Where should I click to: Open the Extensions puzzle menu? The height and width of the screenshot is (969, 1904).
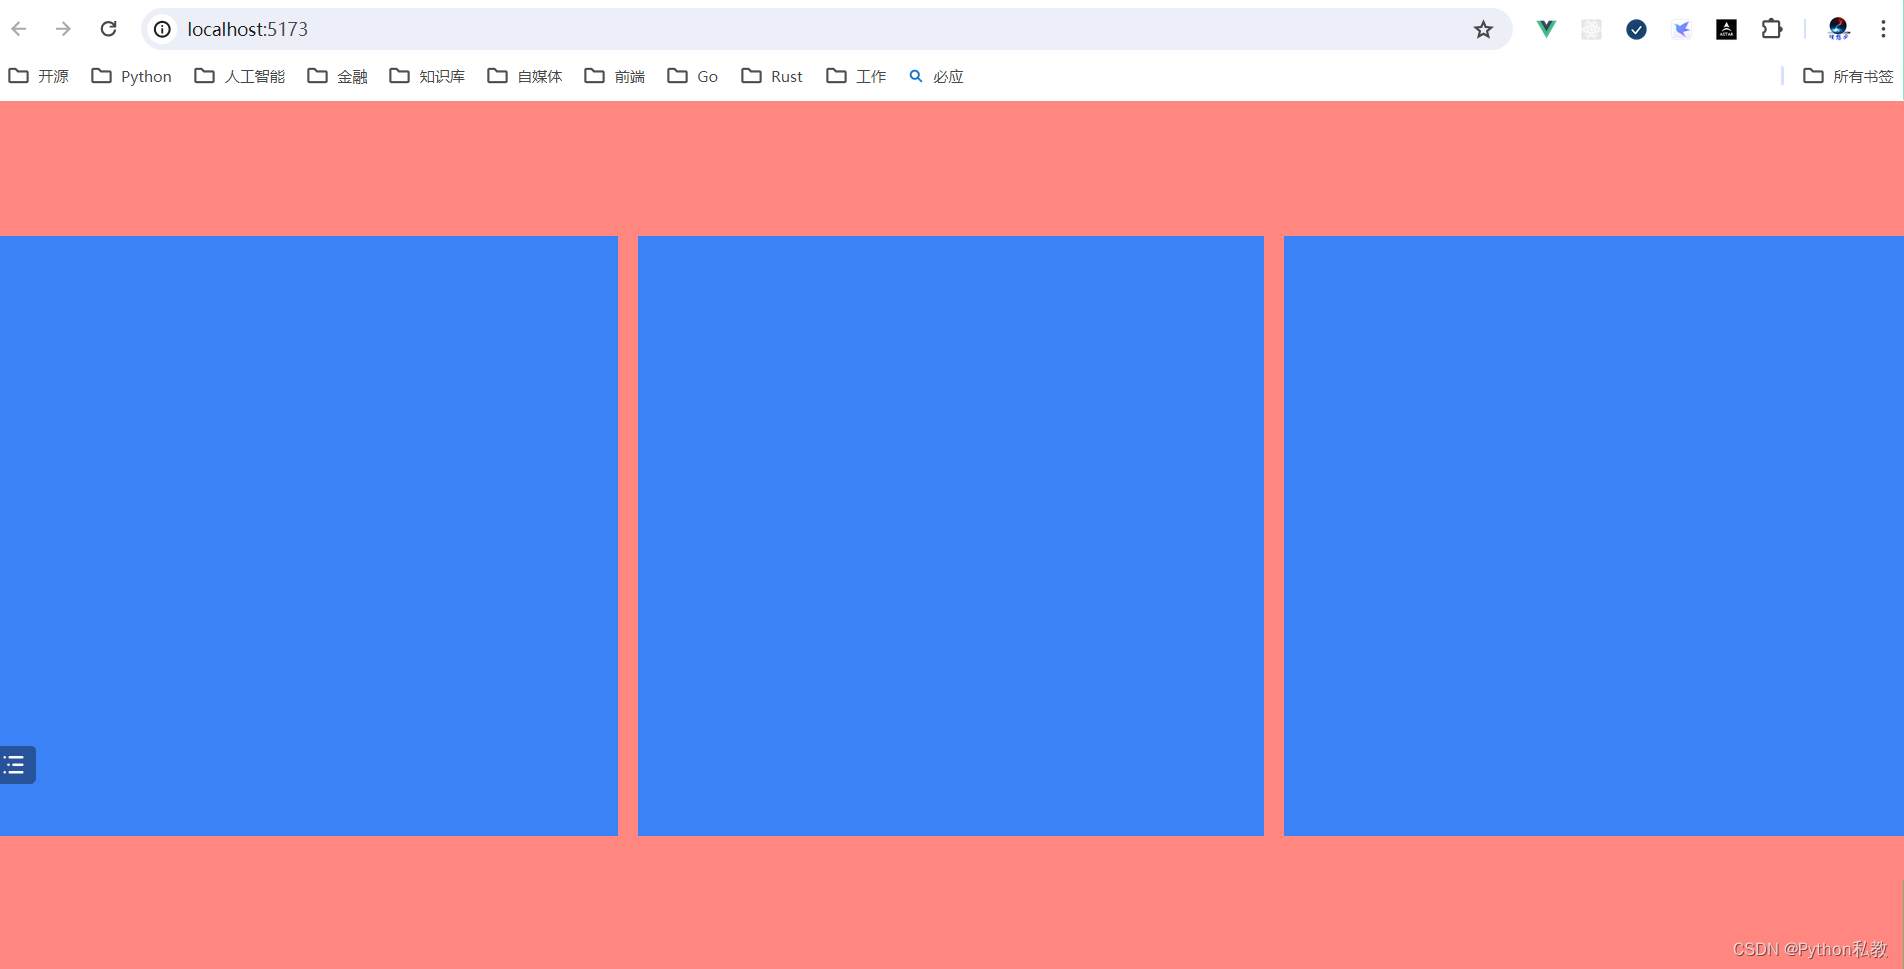pyautogui.click(x=1771, y=29)
